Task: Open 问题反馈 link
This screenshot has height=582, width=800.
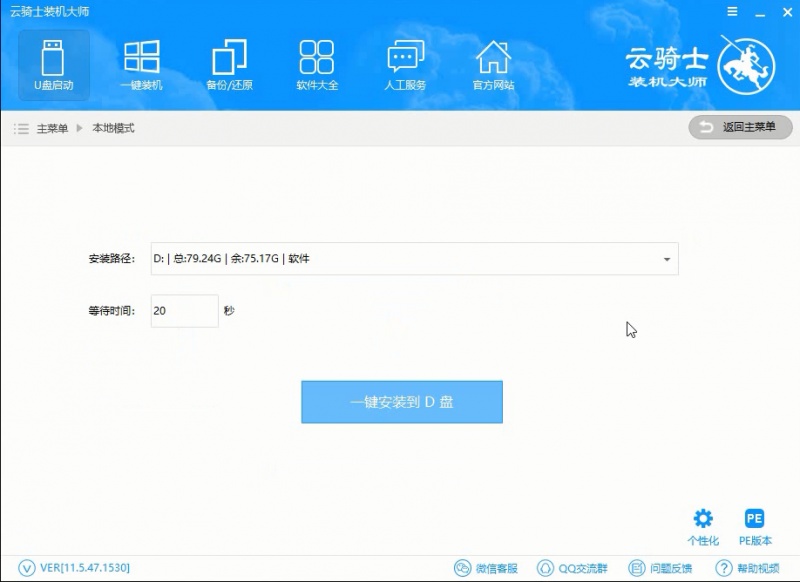Action: 660,568
